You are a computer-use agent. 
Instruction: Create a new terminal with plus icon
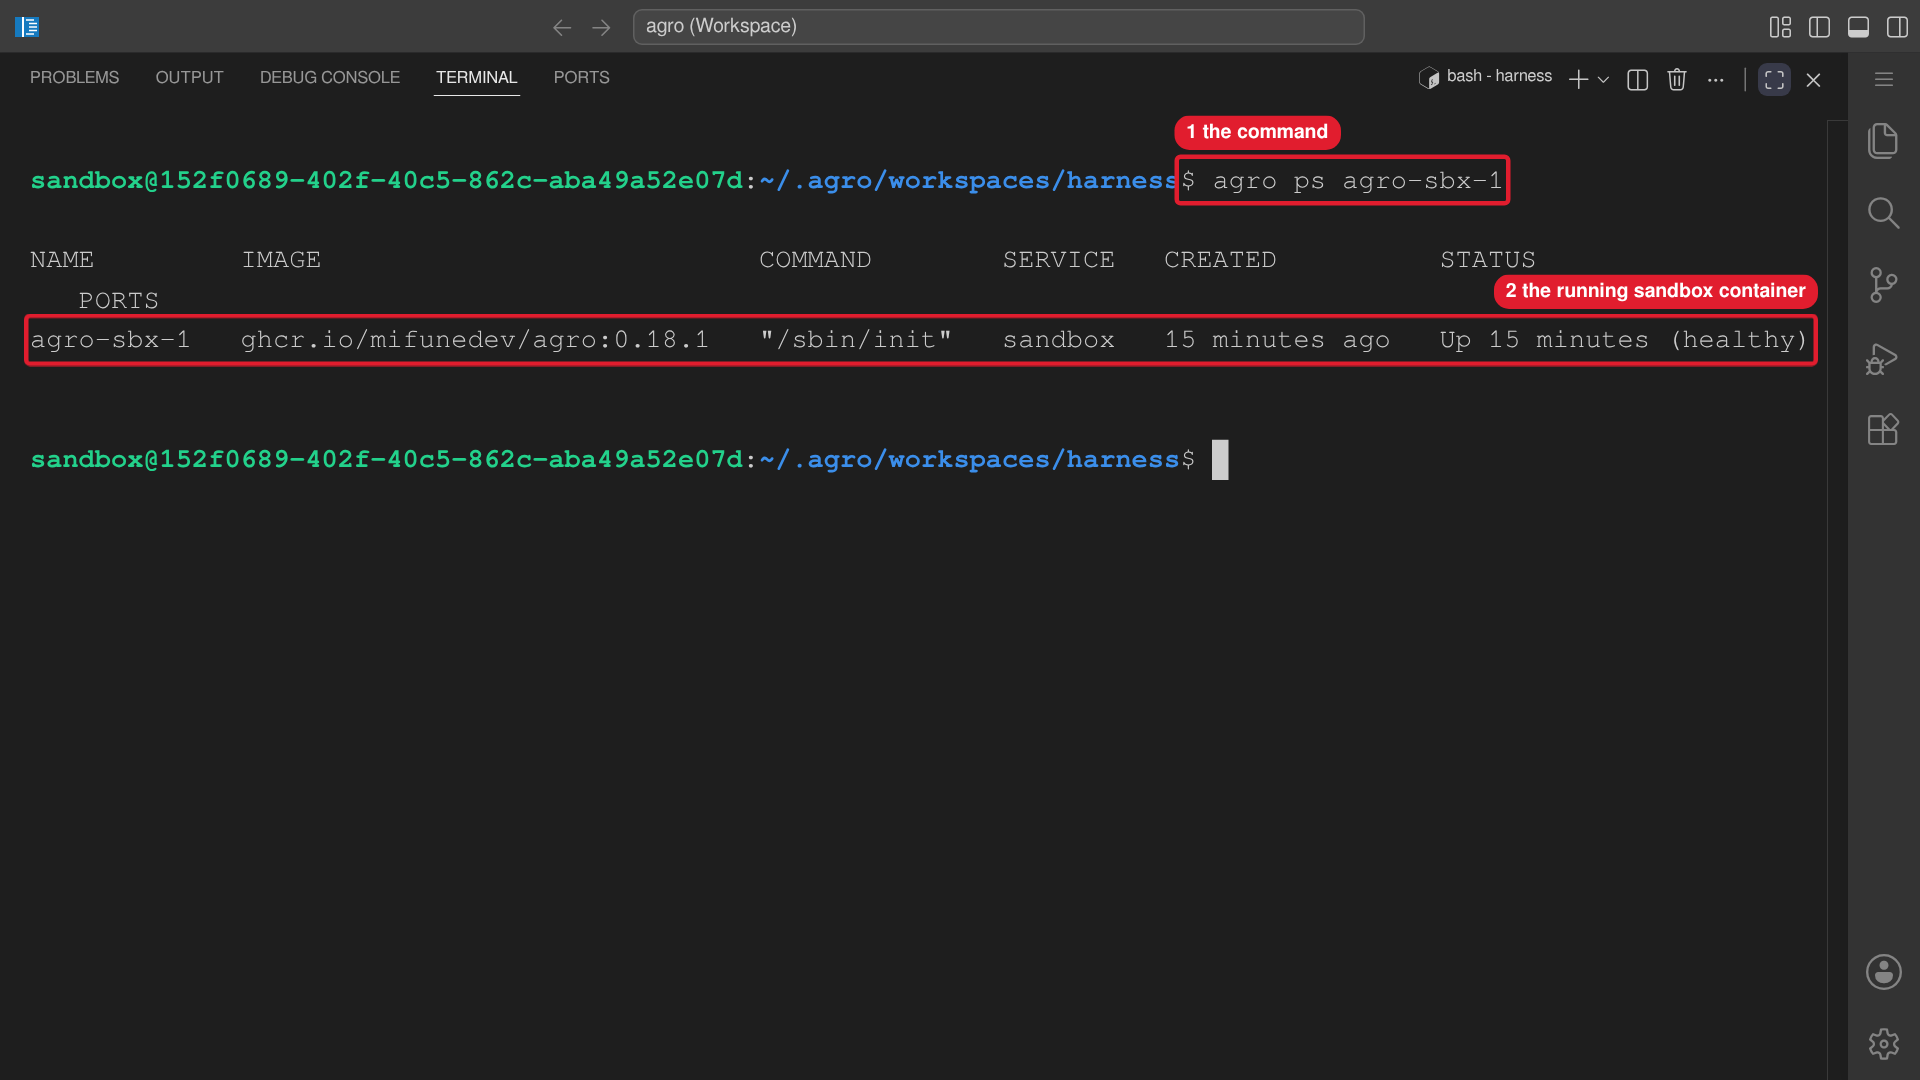[x=1578, y=80]
